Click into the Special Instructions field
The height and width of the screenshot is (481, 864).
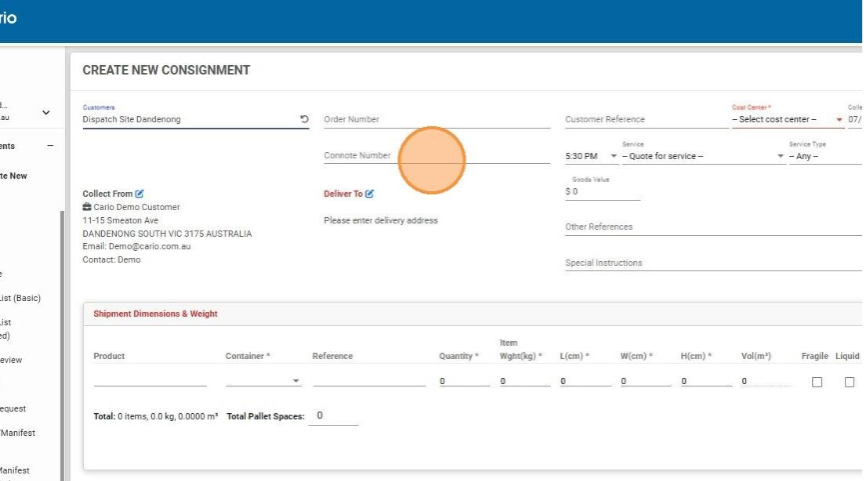(x=712, y=263)
